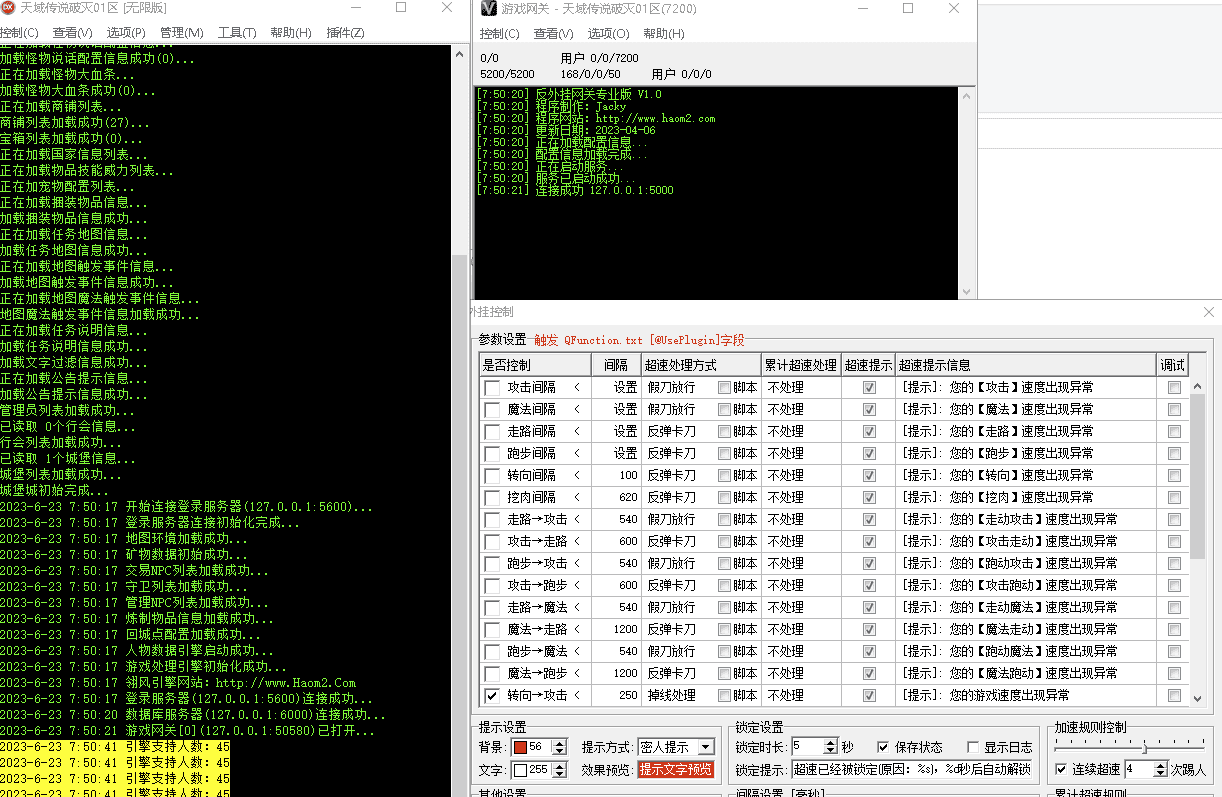Image resolution: width=1222 pixels, height=797 pixels.
Task: Click the 程序网站 http://www.haom2.com log line
Action: 597,118
